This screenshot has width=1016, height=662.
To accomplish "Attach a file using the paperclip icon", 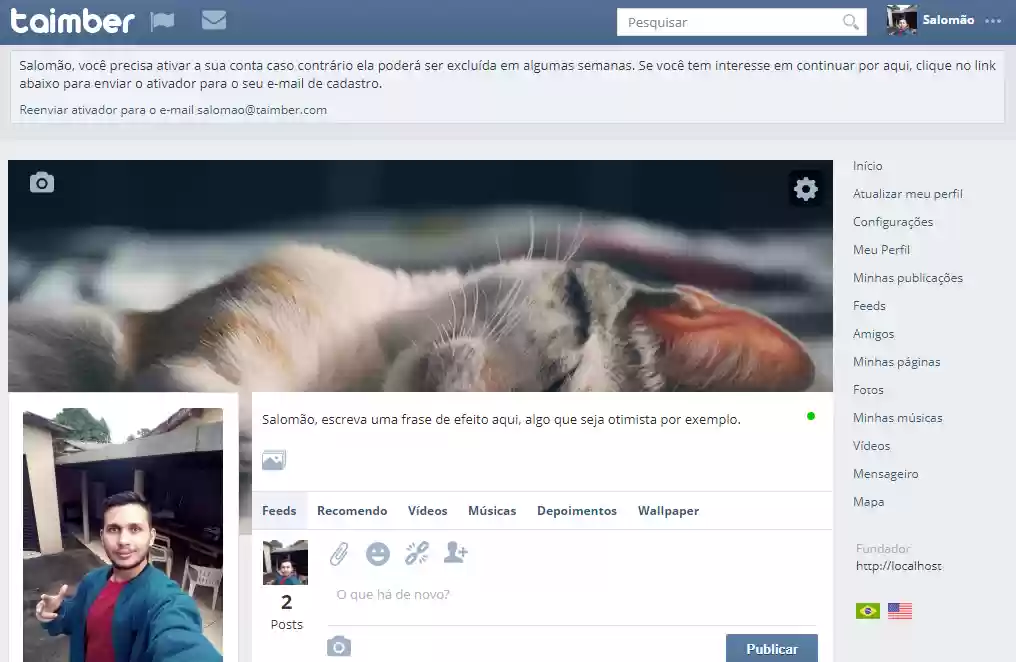I will tap(339, 552).
